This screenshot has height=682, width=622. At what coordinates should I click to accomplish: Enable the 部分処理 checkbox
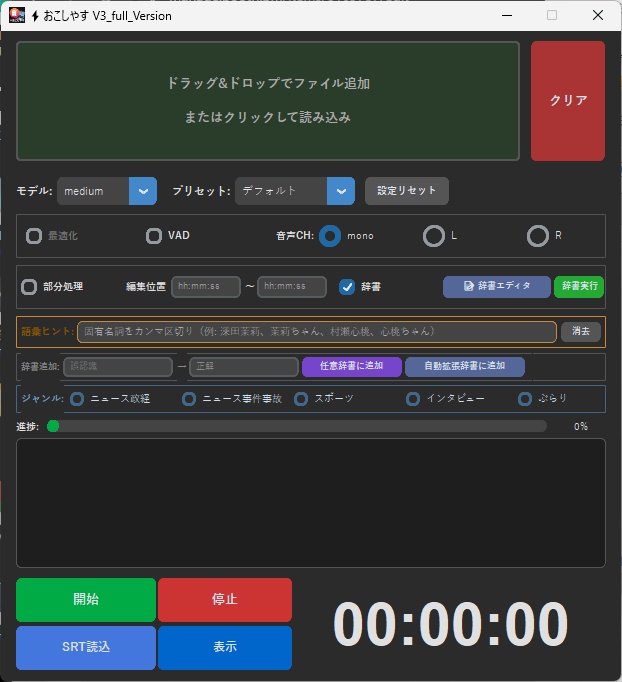click(x=29, y=287)
